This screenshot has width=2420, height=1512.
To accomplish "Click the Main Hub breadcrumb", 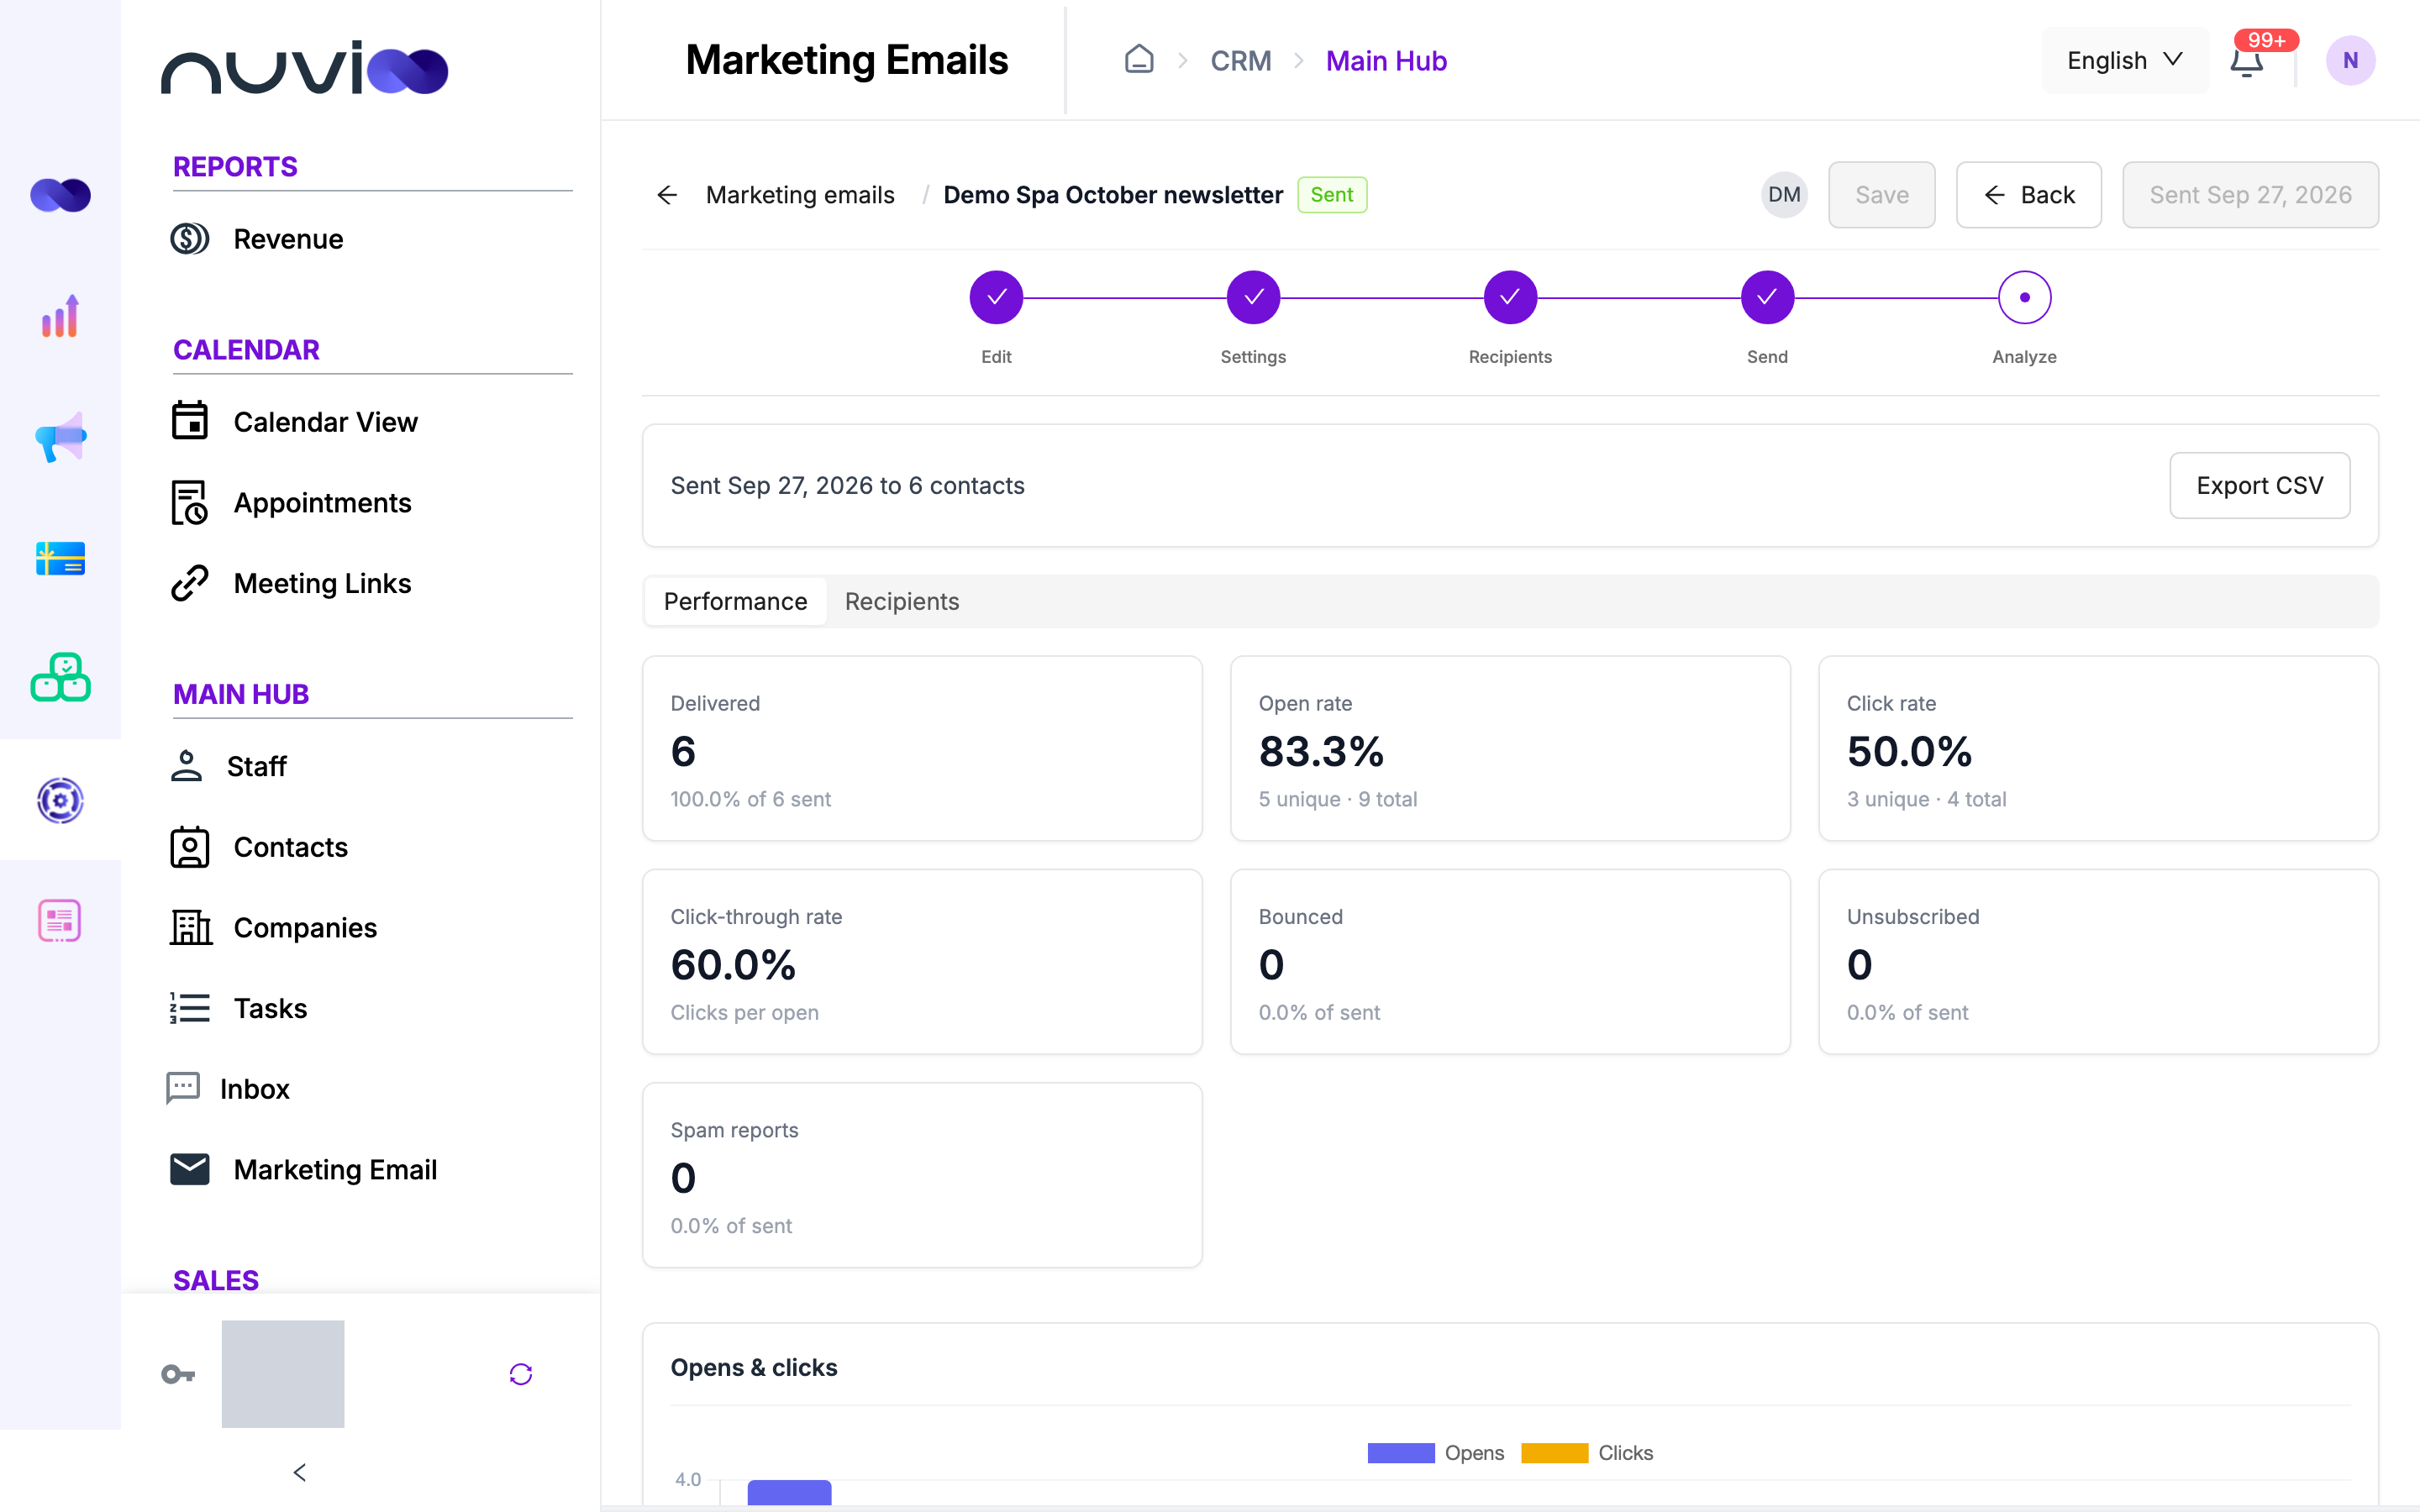I will pyautogui.click(x=1386, y=61).
